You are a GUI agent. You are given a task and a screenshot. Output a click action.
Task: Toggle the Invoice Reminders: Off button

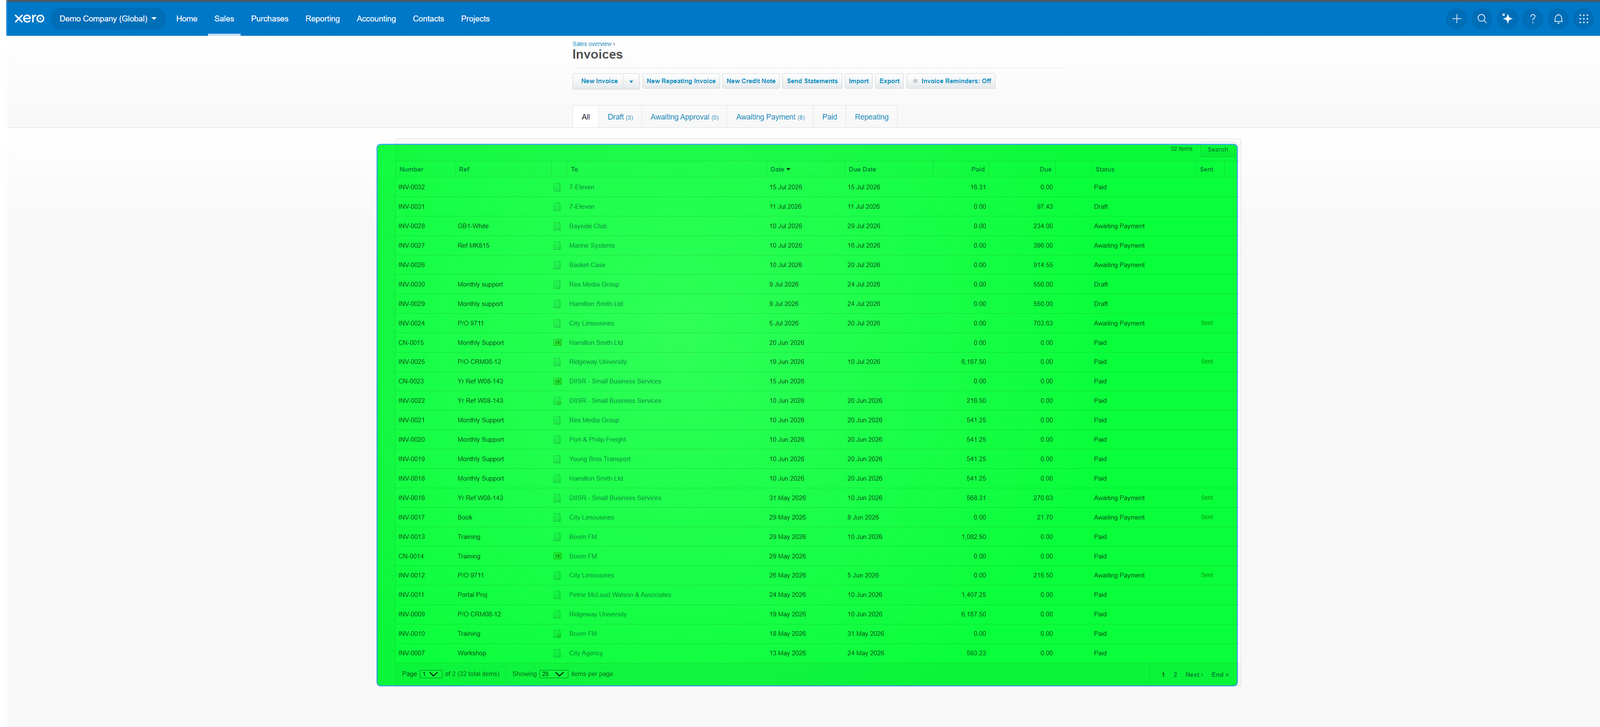pos(951,81)
